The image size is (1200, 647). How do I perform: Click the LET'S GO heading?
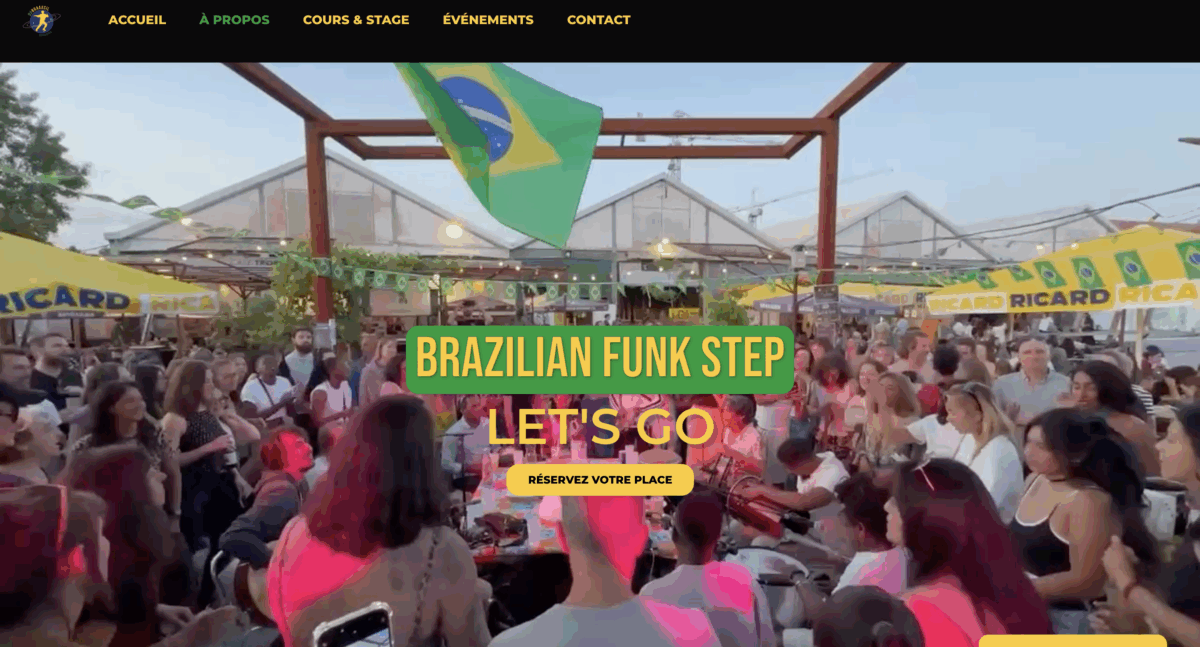(600, 427)
